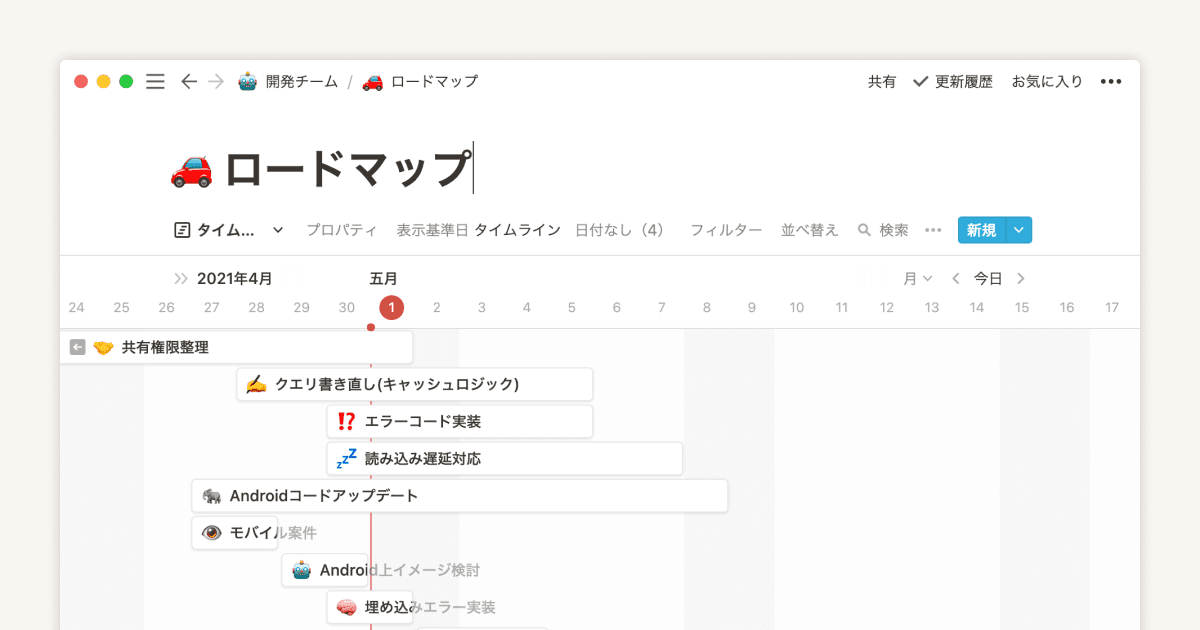Open the タイムライン view selector dropdown
The height and width of the screenshot is (630, 1200).
point(277,229)
